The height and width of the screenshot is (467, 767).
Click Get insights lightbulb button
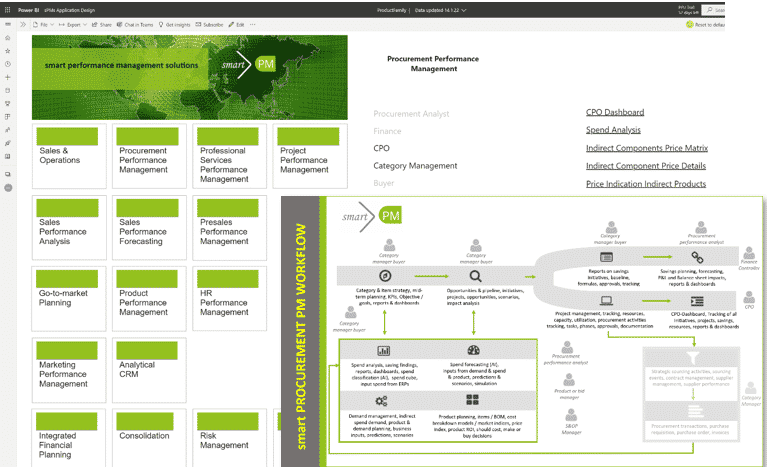[x=174, y=24]
